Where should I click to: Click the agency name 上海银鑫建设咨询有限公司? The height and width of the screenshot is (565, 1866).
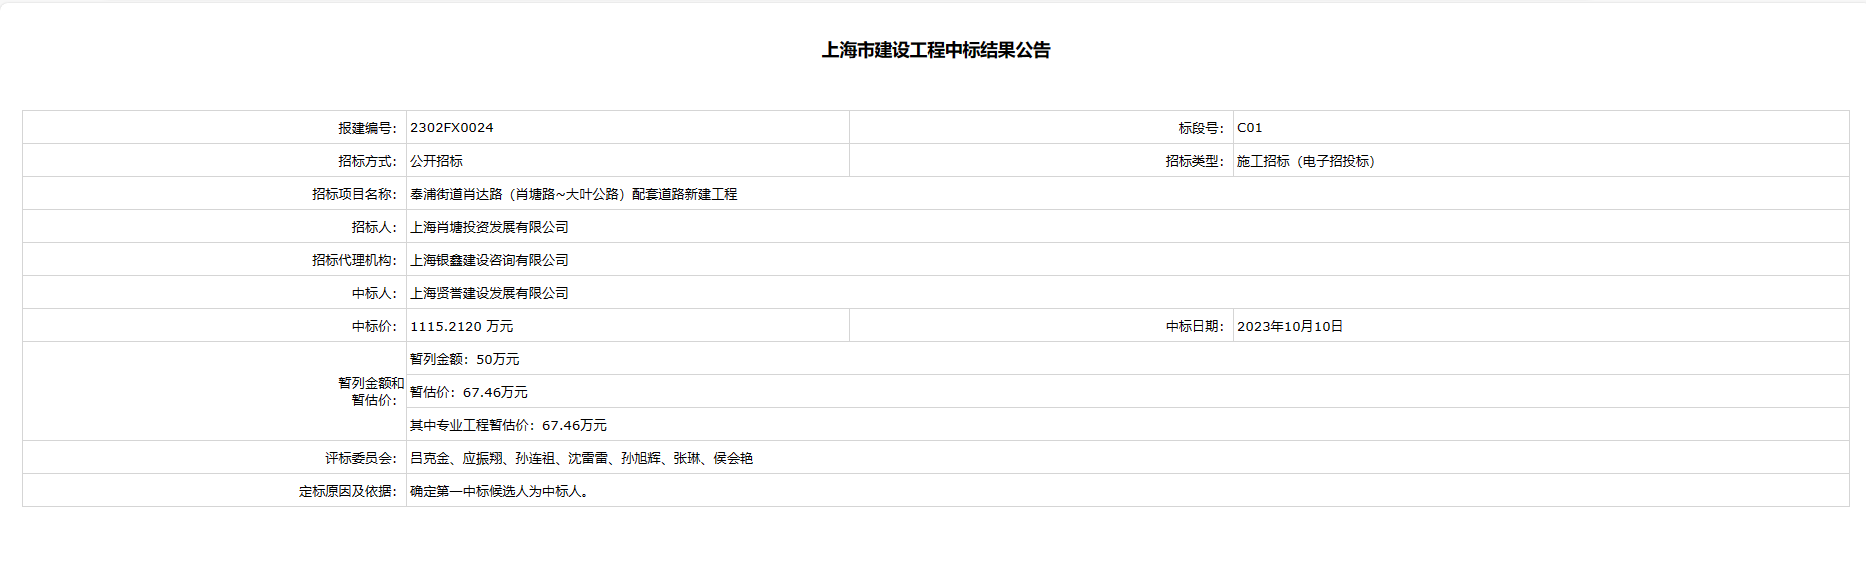pyautogui.click(x=489, y=260)
